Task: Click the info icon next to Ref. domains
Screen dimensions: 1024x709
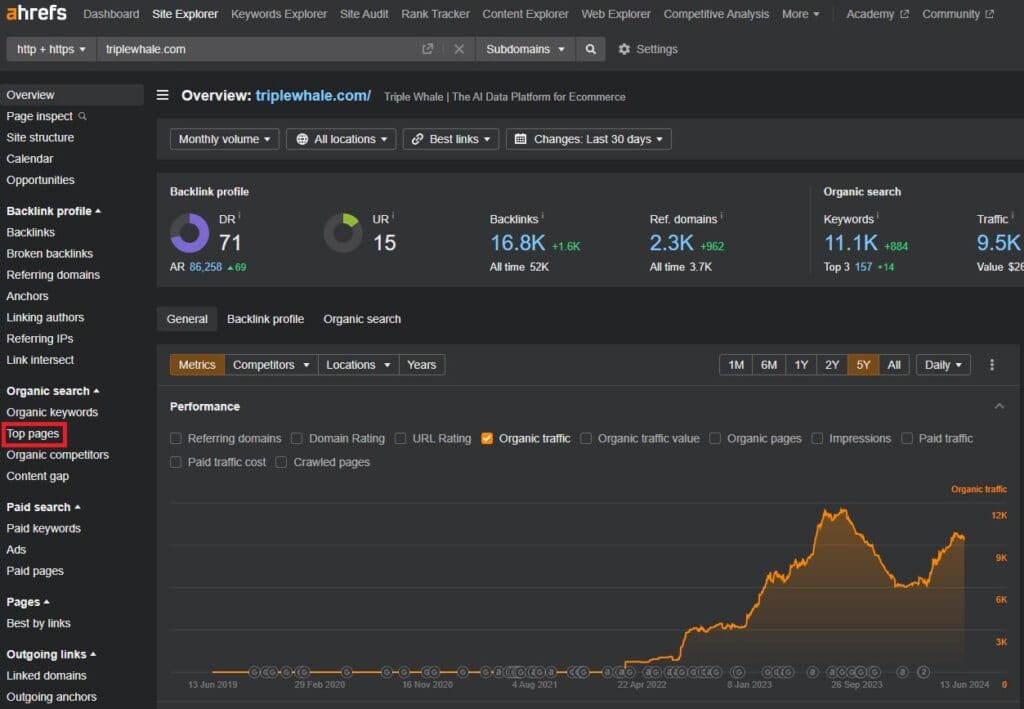Action: click(721, 215)
